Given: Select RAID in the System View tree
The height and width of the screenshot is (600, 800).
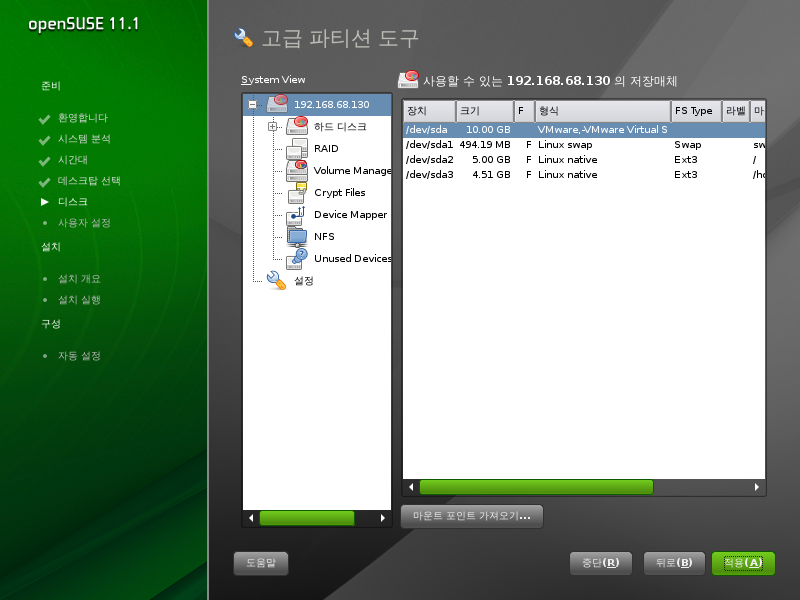Looking at the screenshot, I should click(326, 148).
